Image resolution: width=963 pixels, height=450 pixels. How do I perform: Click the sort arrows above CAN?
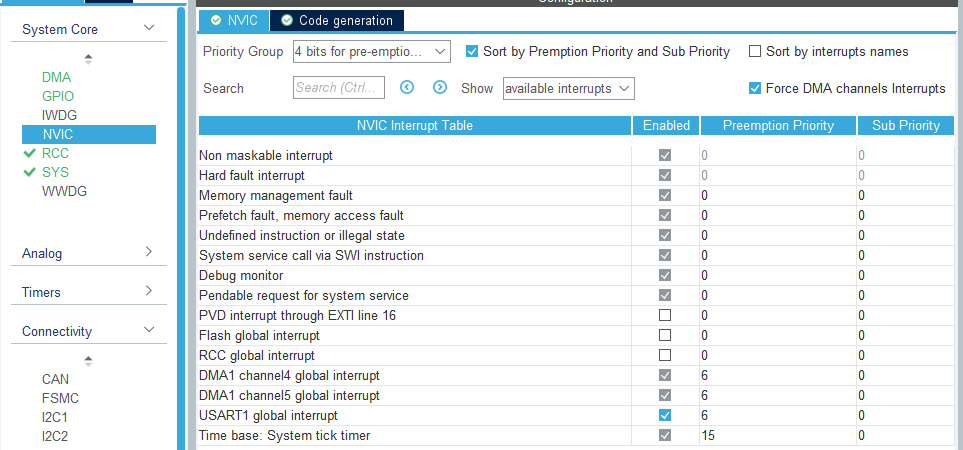coord(88,360)
